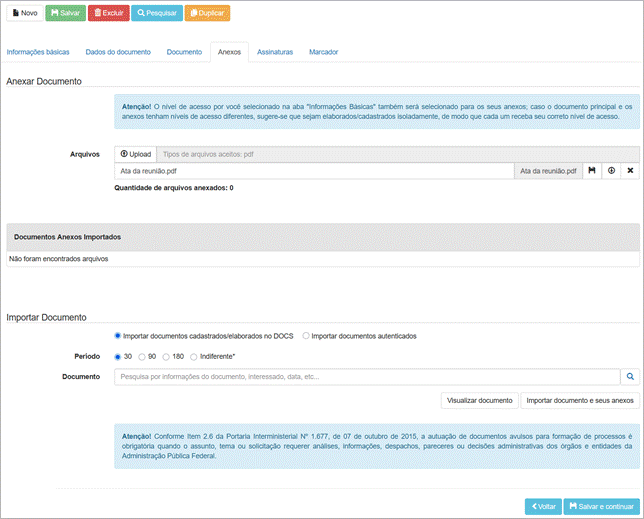The width and height of the screenshot is (644, 519).
Task: Click the Documento search input field
Action: click(366, 377)
